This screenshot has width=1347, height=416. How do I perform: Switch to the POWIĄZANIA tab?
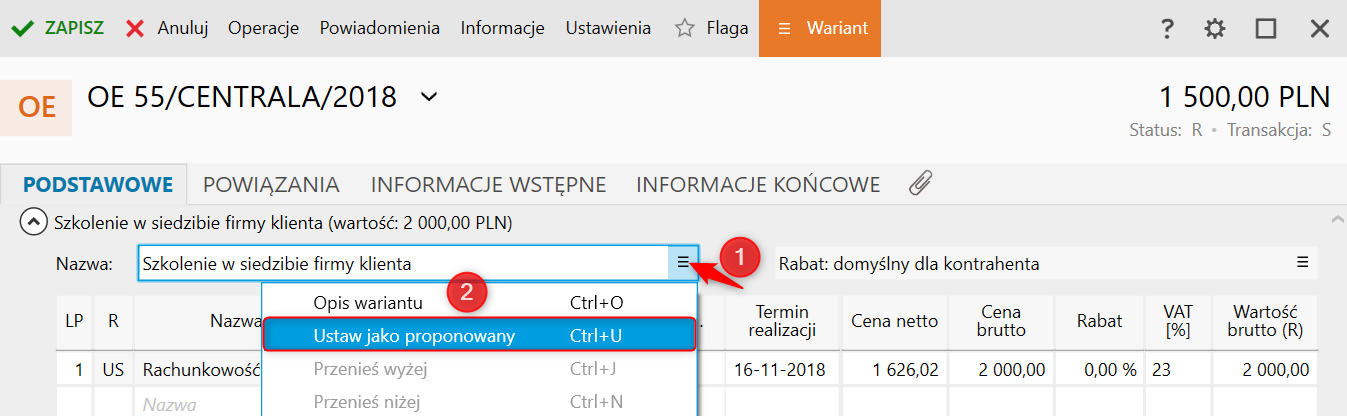[x=271, y=184]
